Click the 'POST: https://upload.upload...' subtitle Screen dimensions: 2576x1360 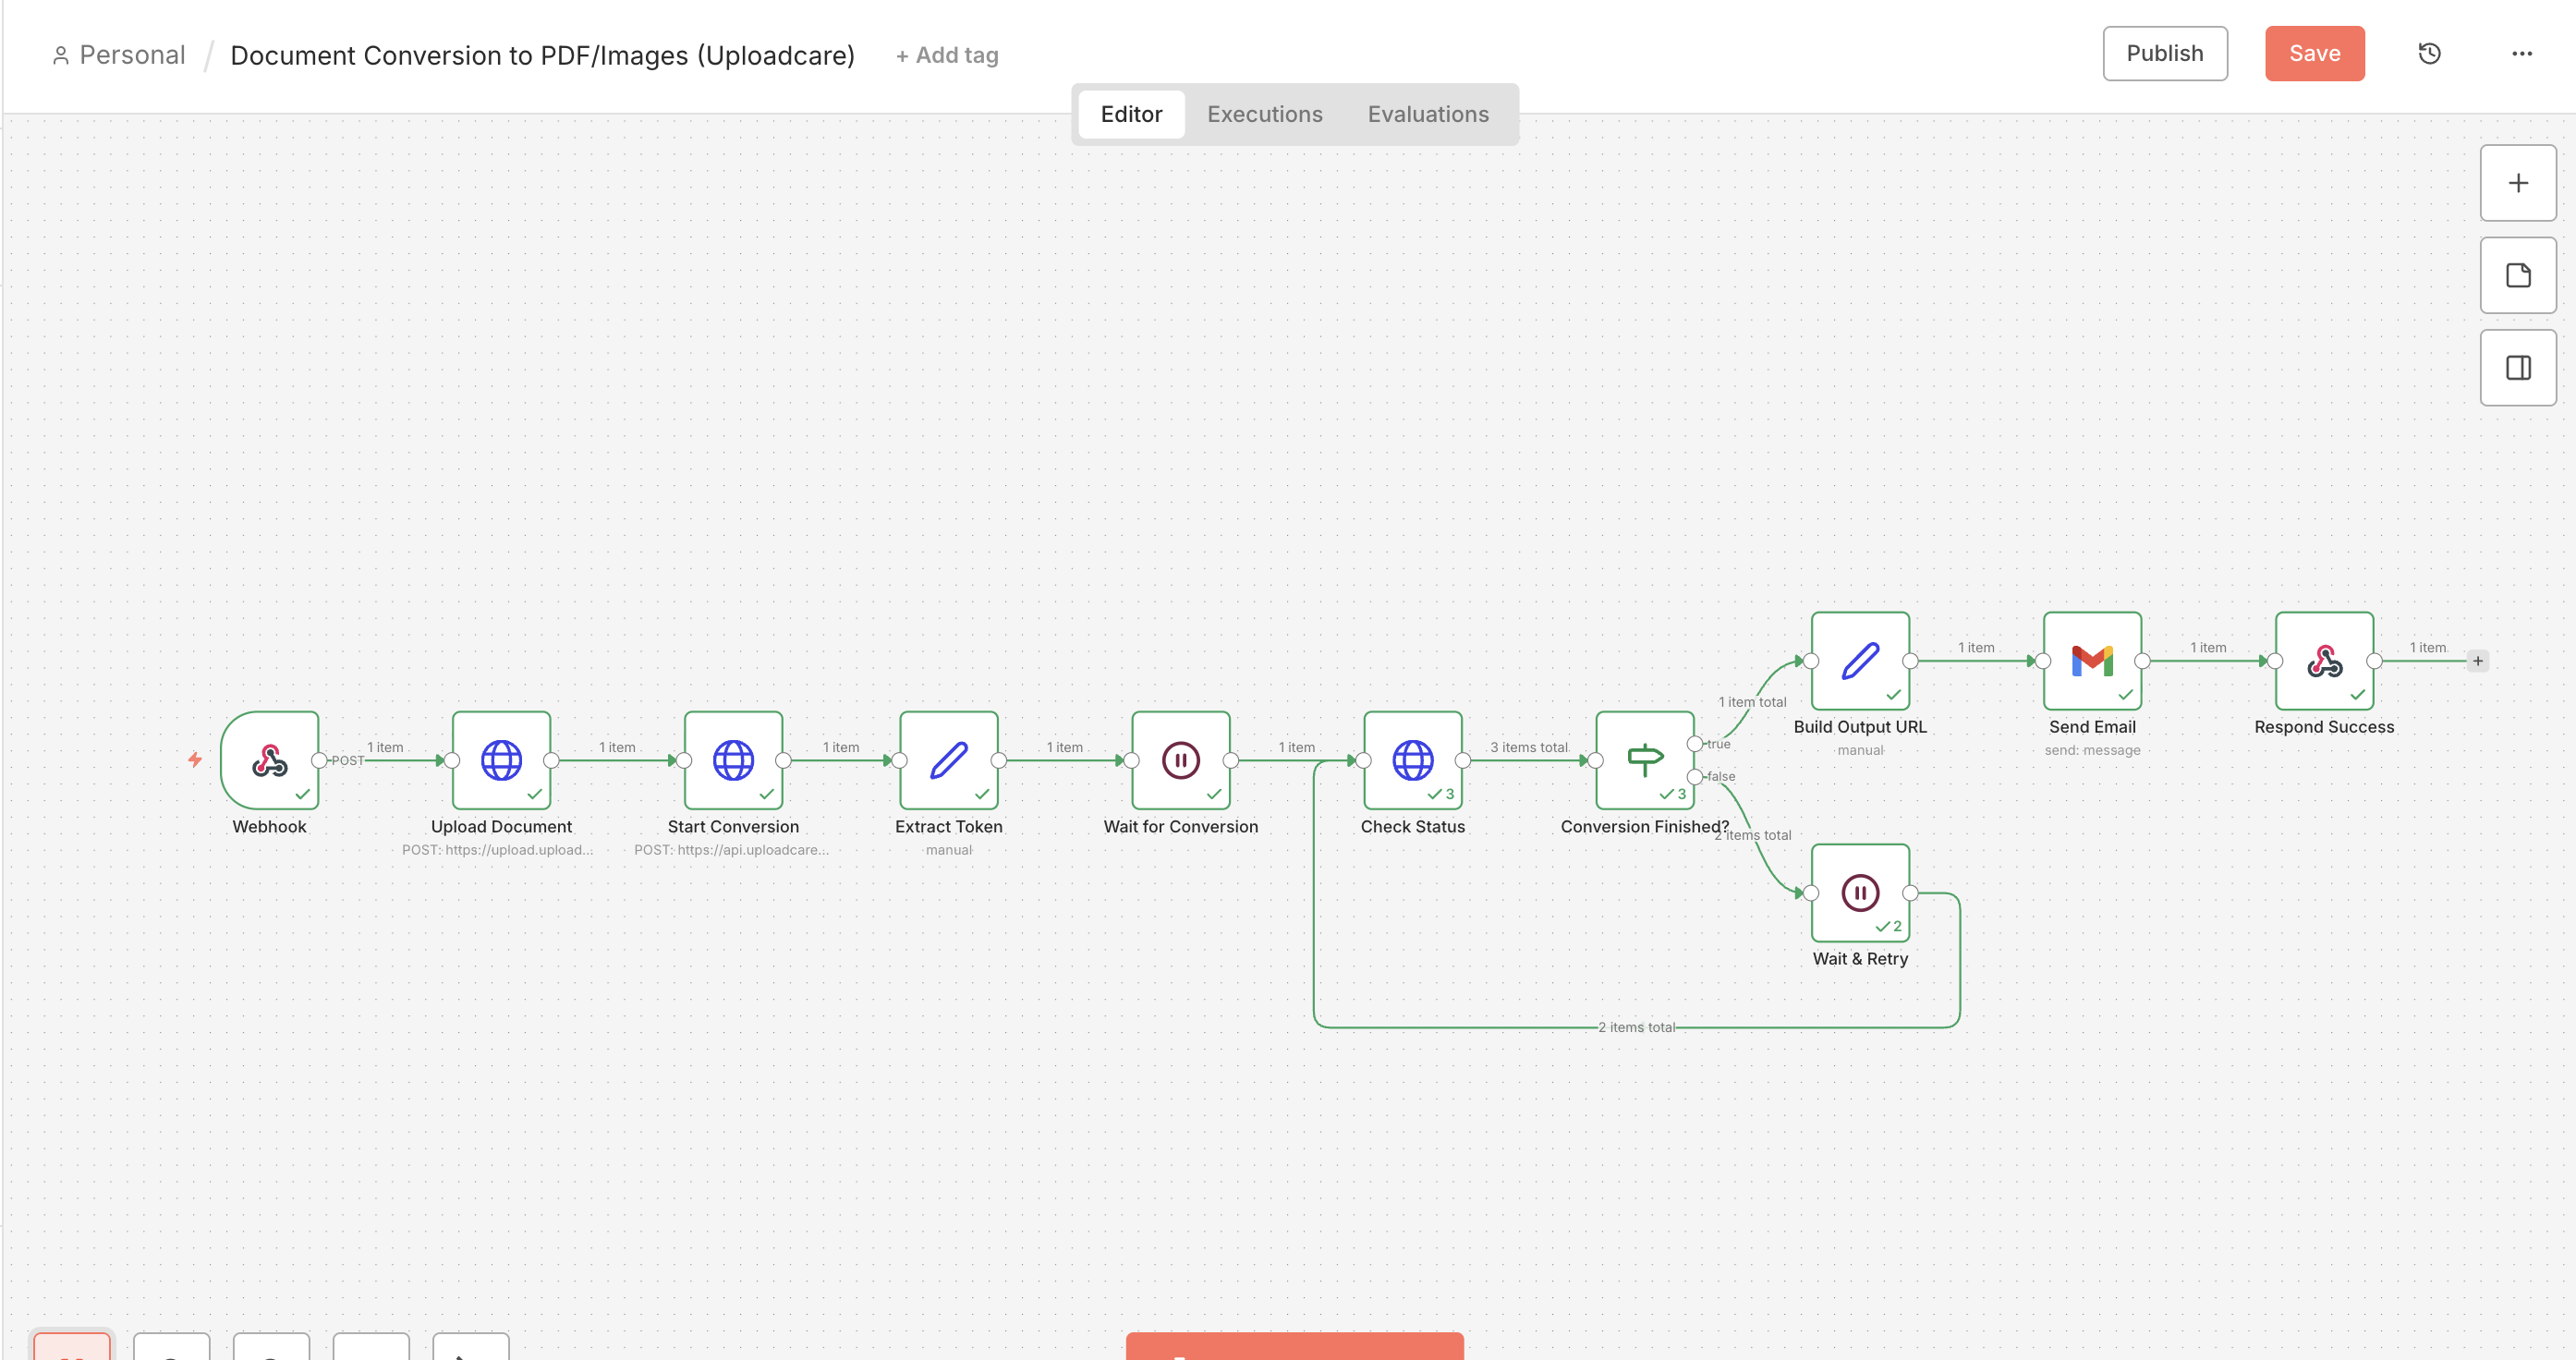(497, 850)
